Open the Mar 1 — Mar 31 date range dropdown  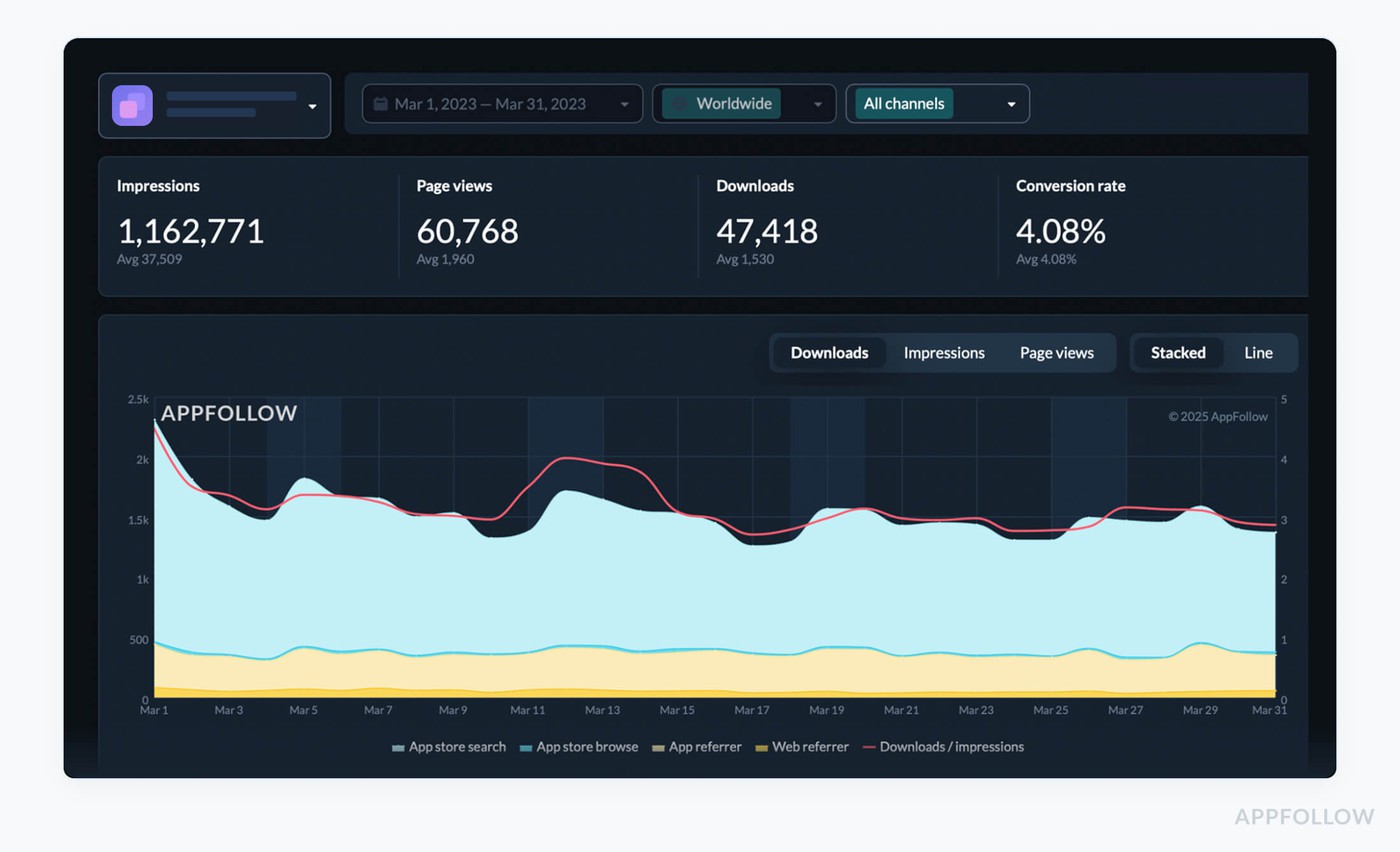[500, 103]
